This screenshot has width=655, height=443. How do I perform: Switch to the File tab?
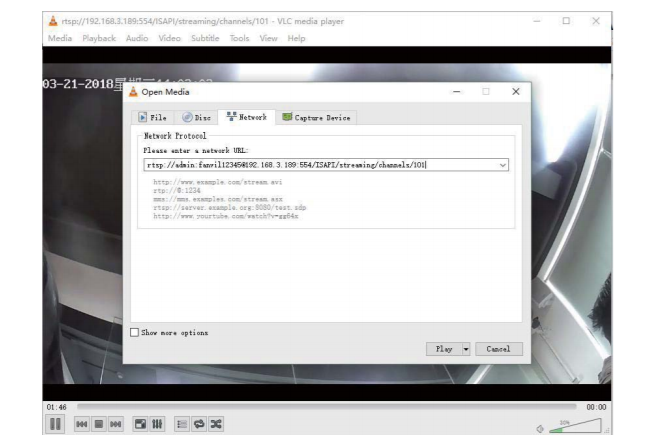tap(152, 117)
